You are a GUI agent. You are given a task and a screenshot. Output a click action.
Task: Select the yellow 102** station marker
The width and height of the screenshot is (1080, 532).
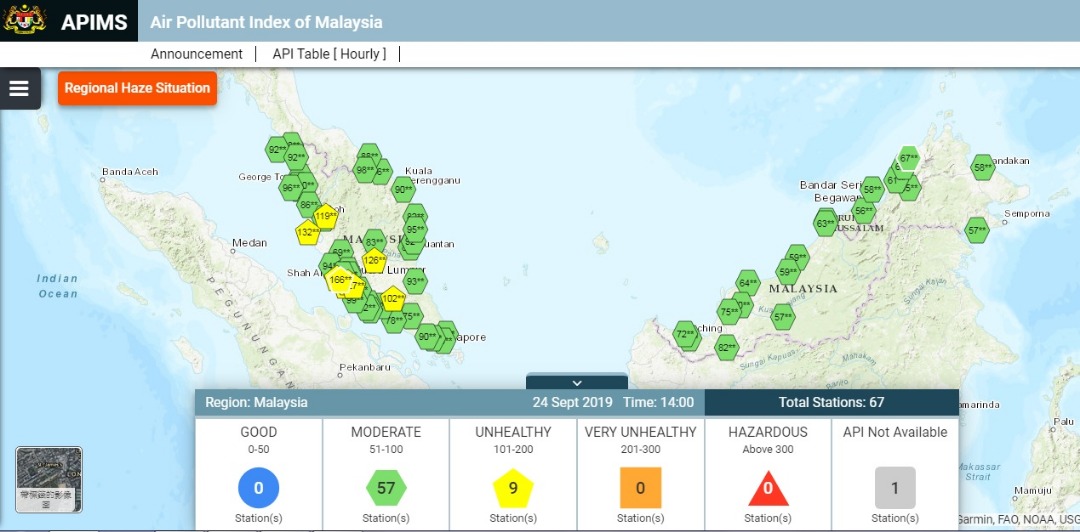pos(393,298)
